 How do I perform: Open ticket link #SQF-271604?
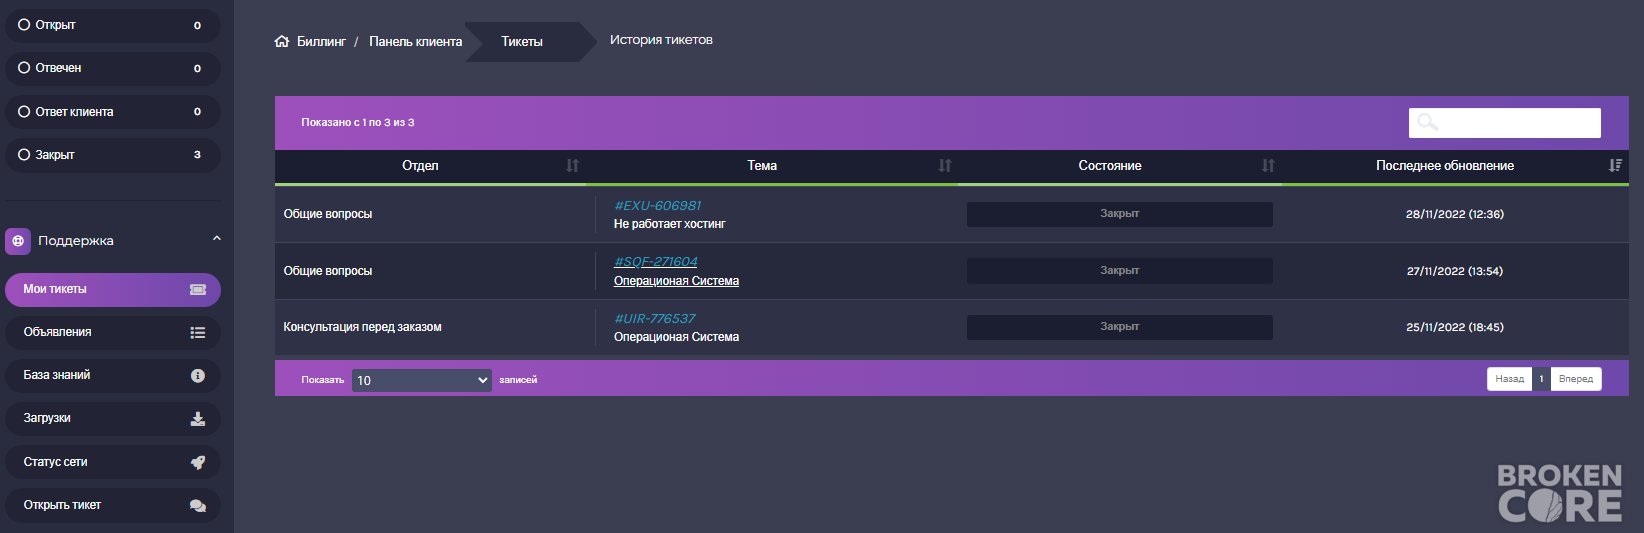(x=656, y=262)
